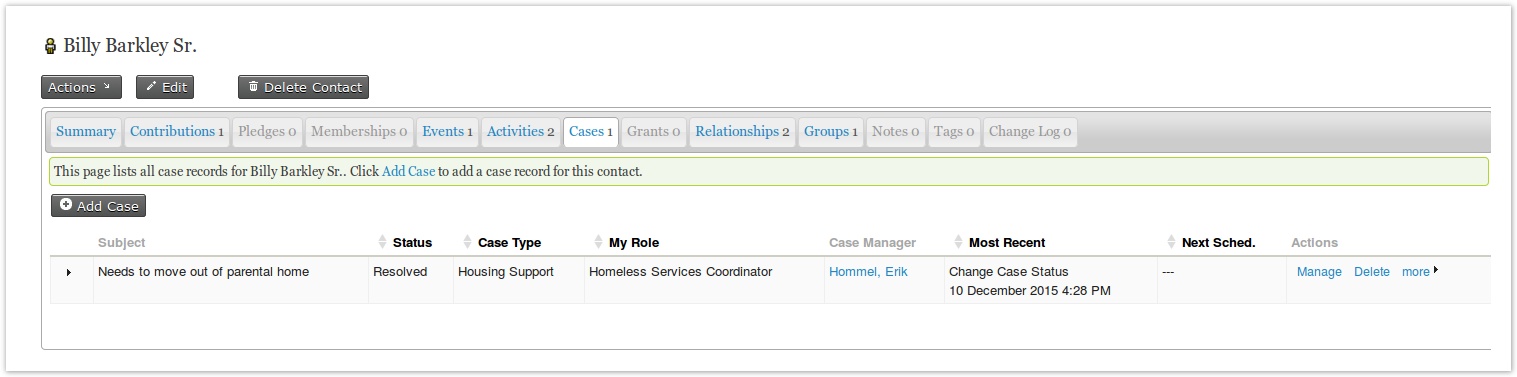The image size is (1517, 377).
Task: Open the Relationships tab
Action: [x=742, y=131]
